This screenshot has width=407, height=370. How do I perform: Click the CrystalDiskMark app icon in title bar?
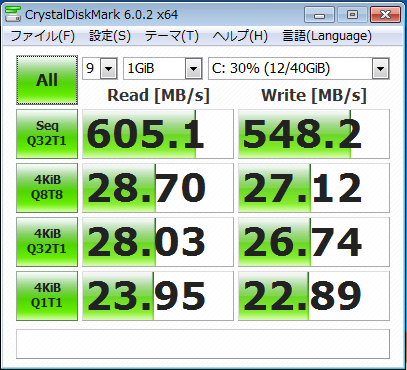click(13, 14)
